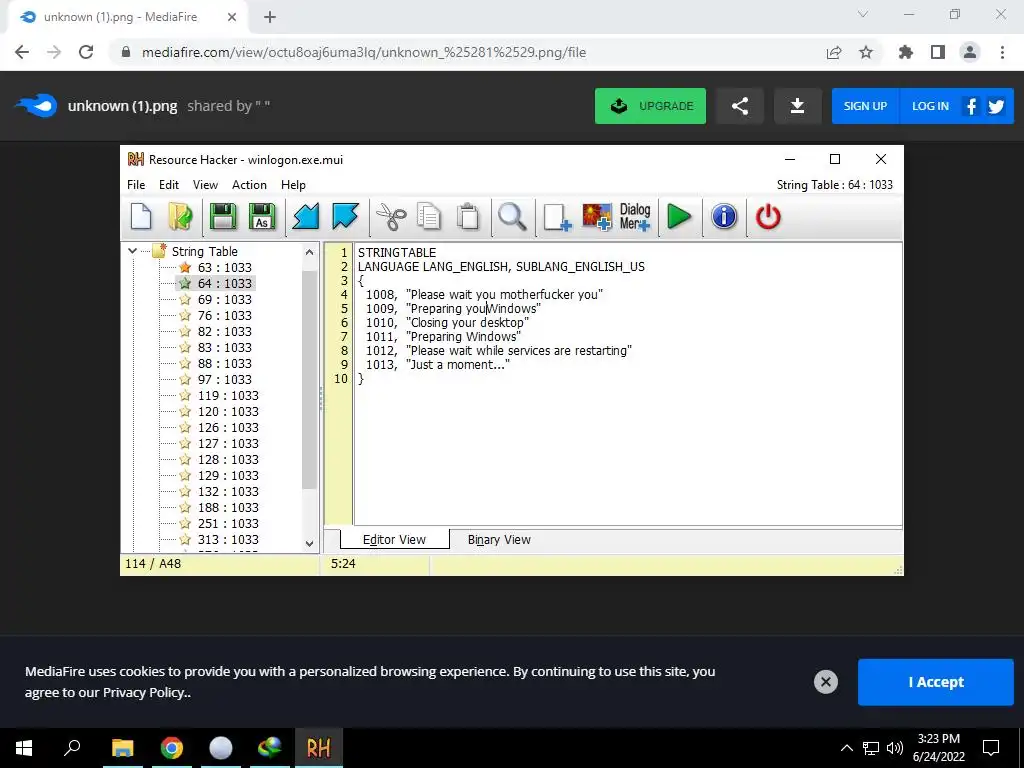Click in line 1012 services restarting text
1024x768 pixels.
click(x=519, y=351)
